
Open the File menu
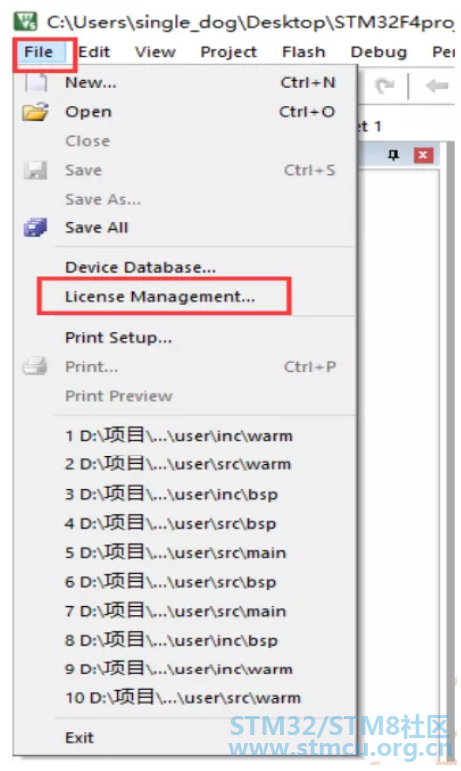(38, 52)
